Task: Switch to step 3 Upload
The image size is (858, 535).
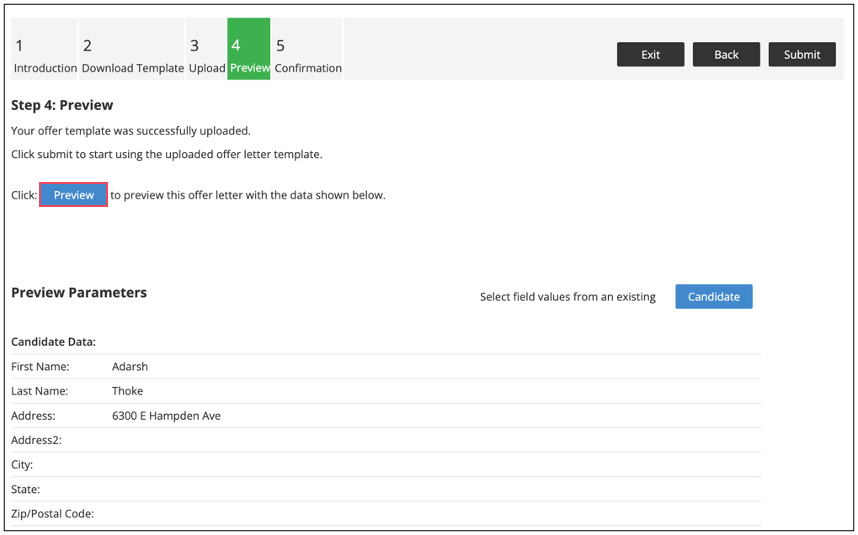Action: (206, 49)
